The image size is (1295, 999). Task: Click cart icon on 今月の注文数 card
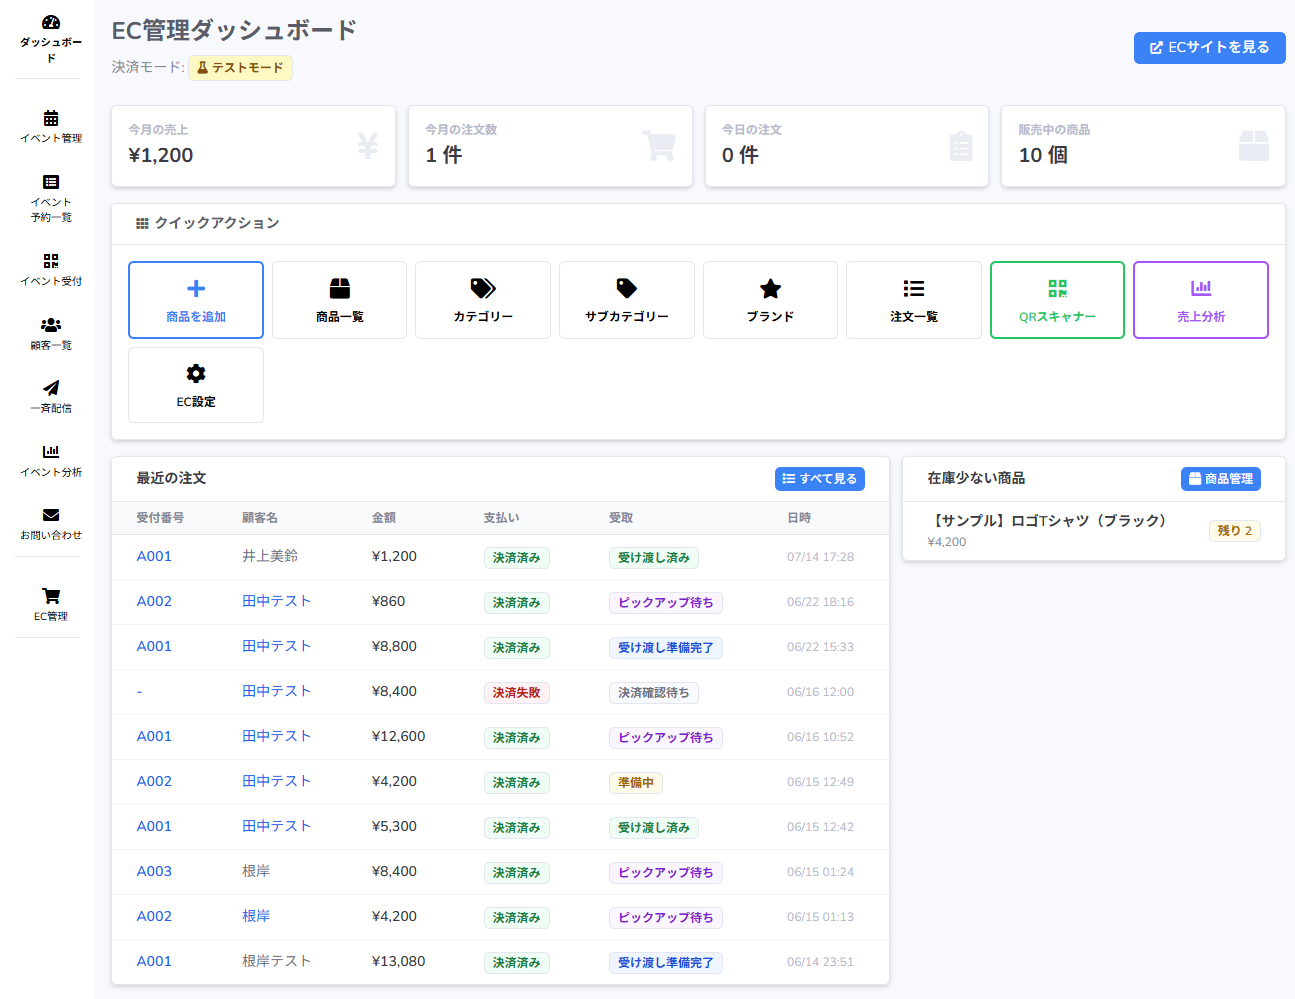[659, 146]
